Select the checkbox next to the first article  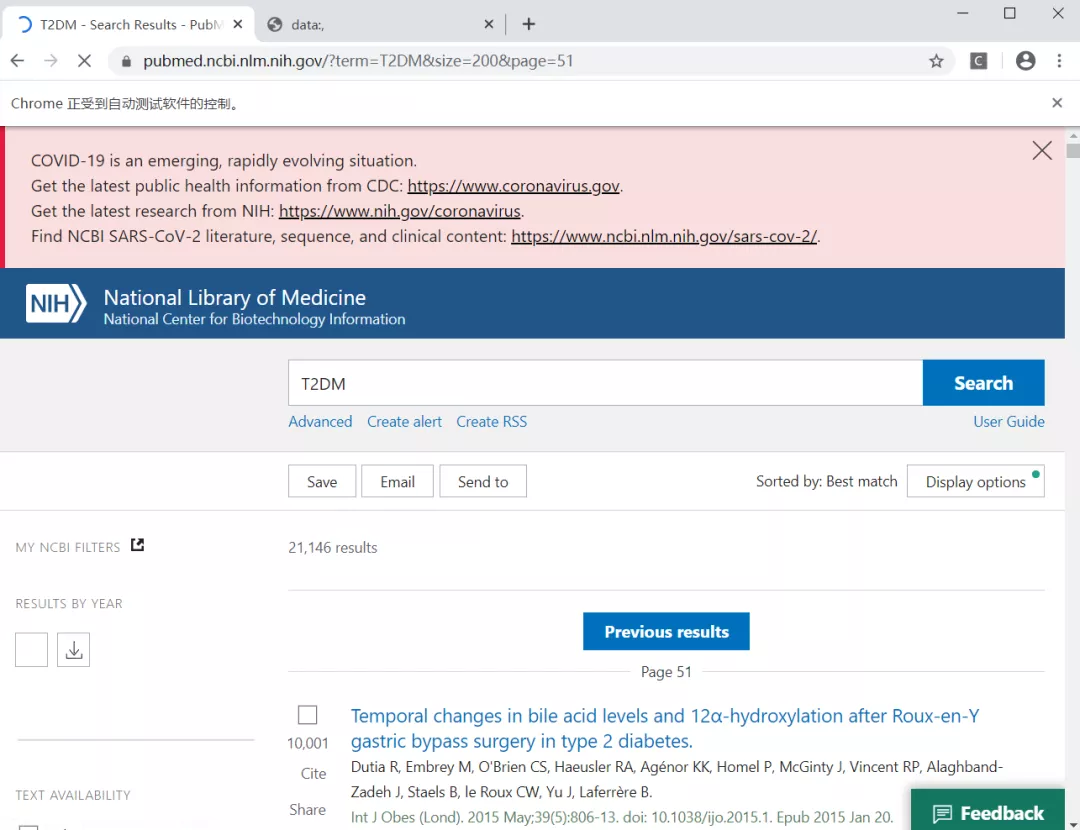coord(307,714)
